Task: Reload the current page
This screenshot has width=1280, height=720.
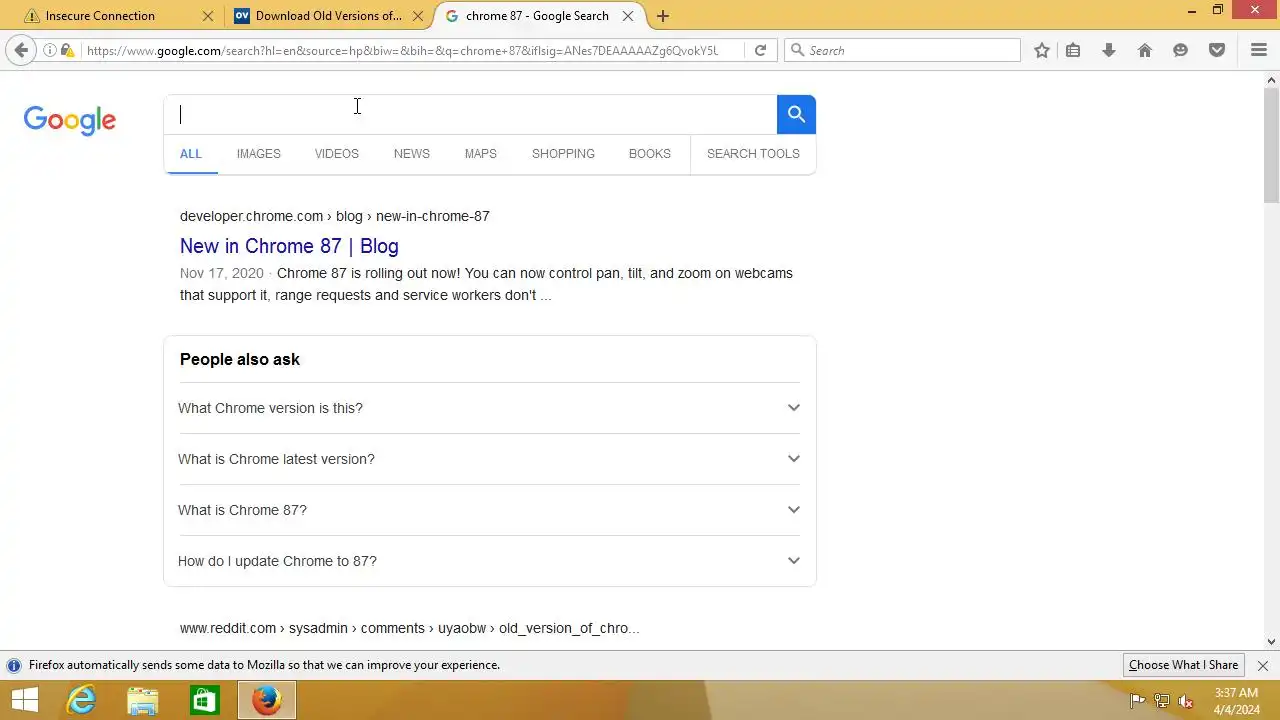Action: [x=760, y=50]
